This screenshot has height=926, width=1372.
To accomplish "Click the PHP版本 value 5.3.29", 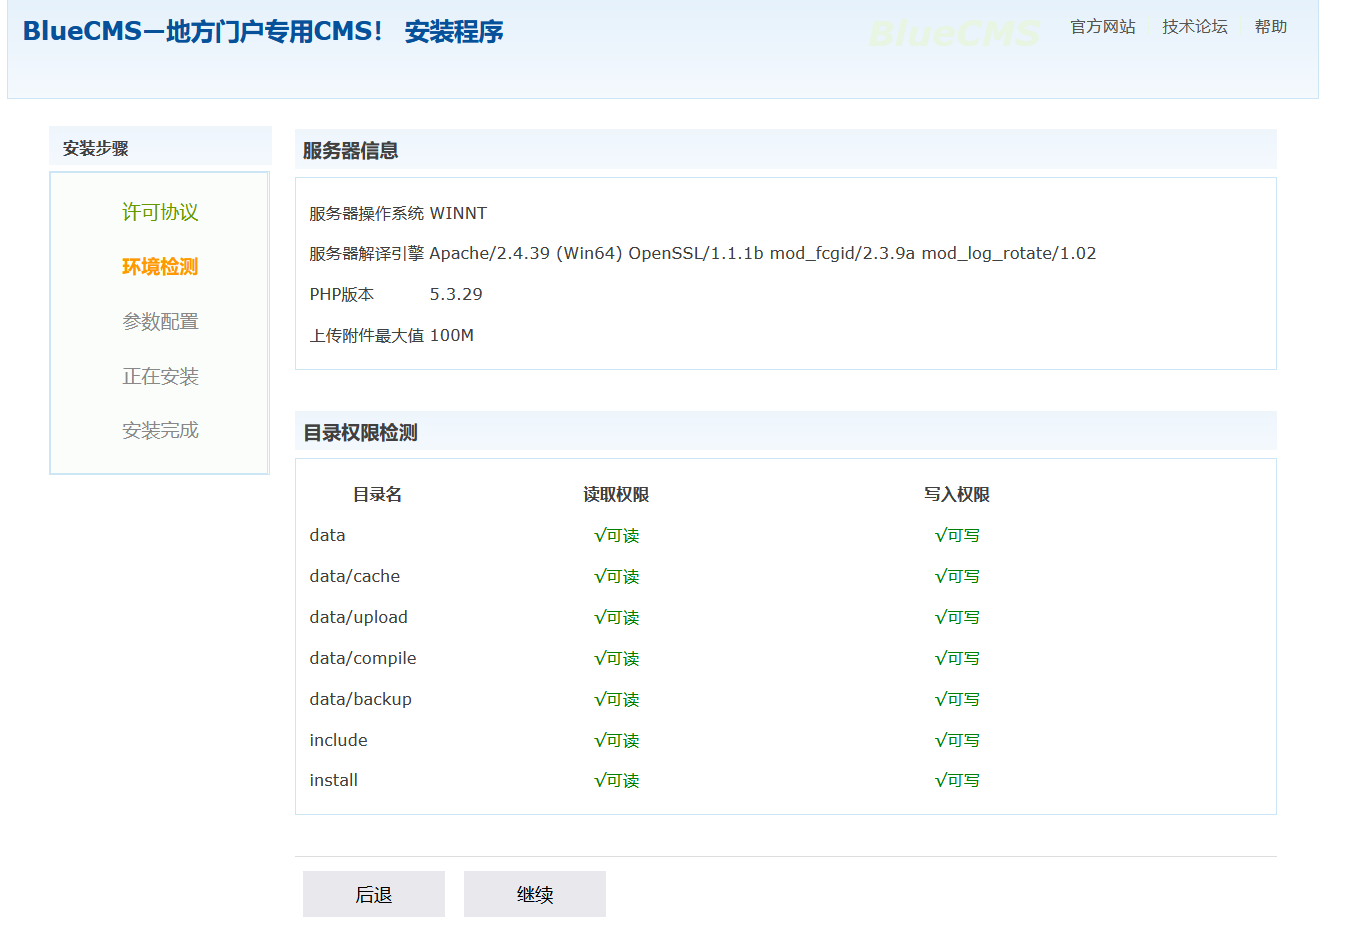I will [x=456, y=295].
